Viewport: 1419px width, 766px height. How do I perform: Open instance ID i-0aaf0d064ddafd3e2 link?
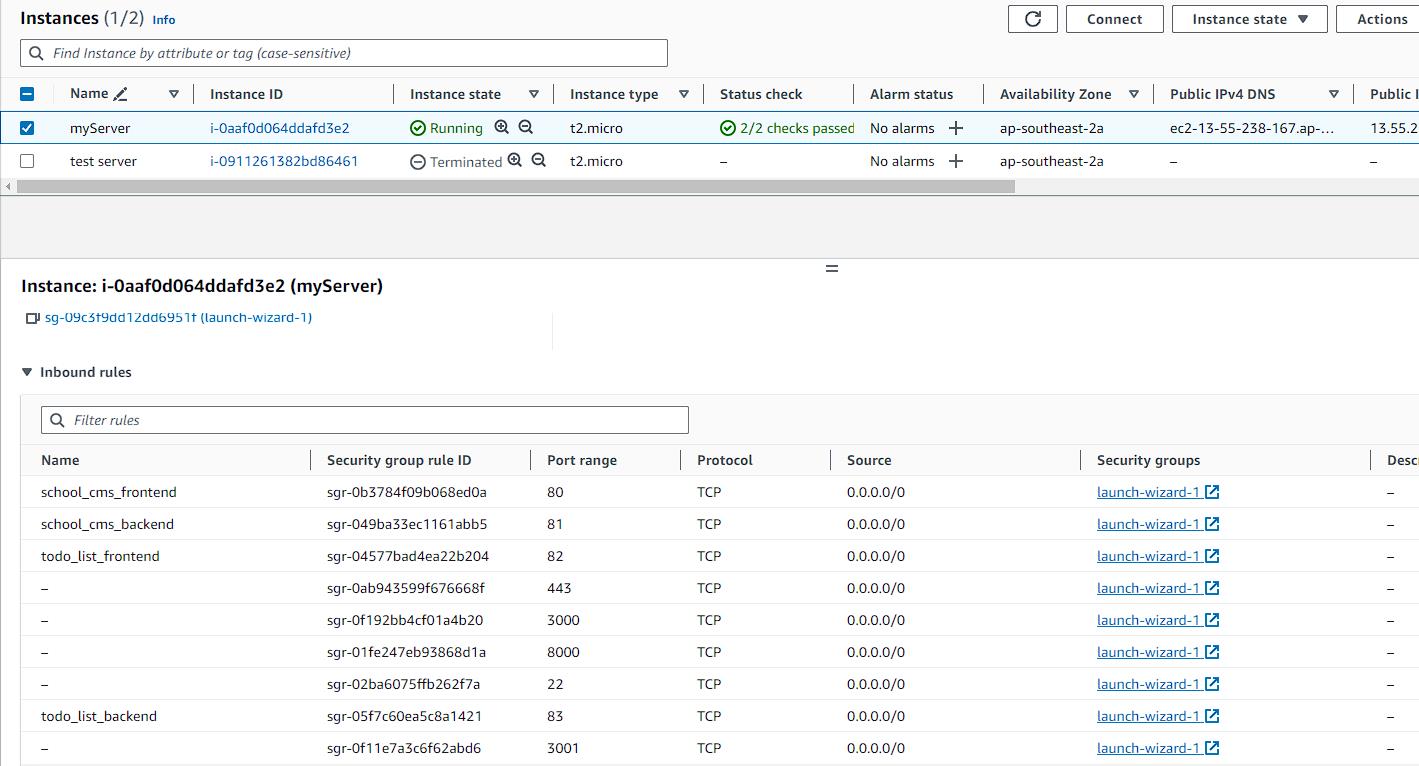pyautogui.click(x=279, y=128)
